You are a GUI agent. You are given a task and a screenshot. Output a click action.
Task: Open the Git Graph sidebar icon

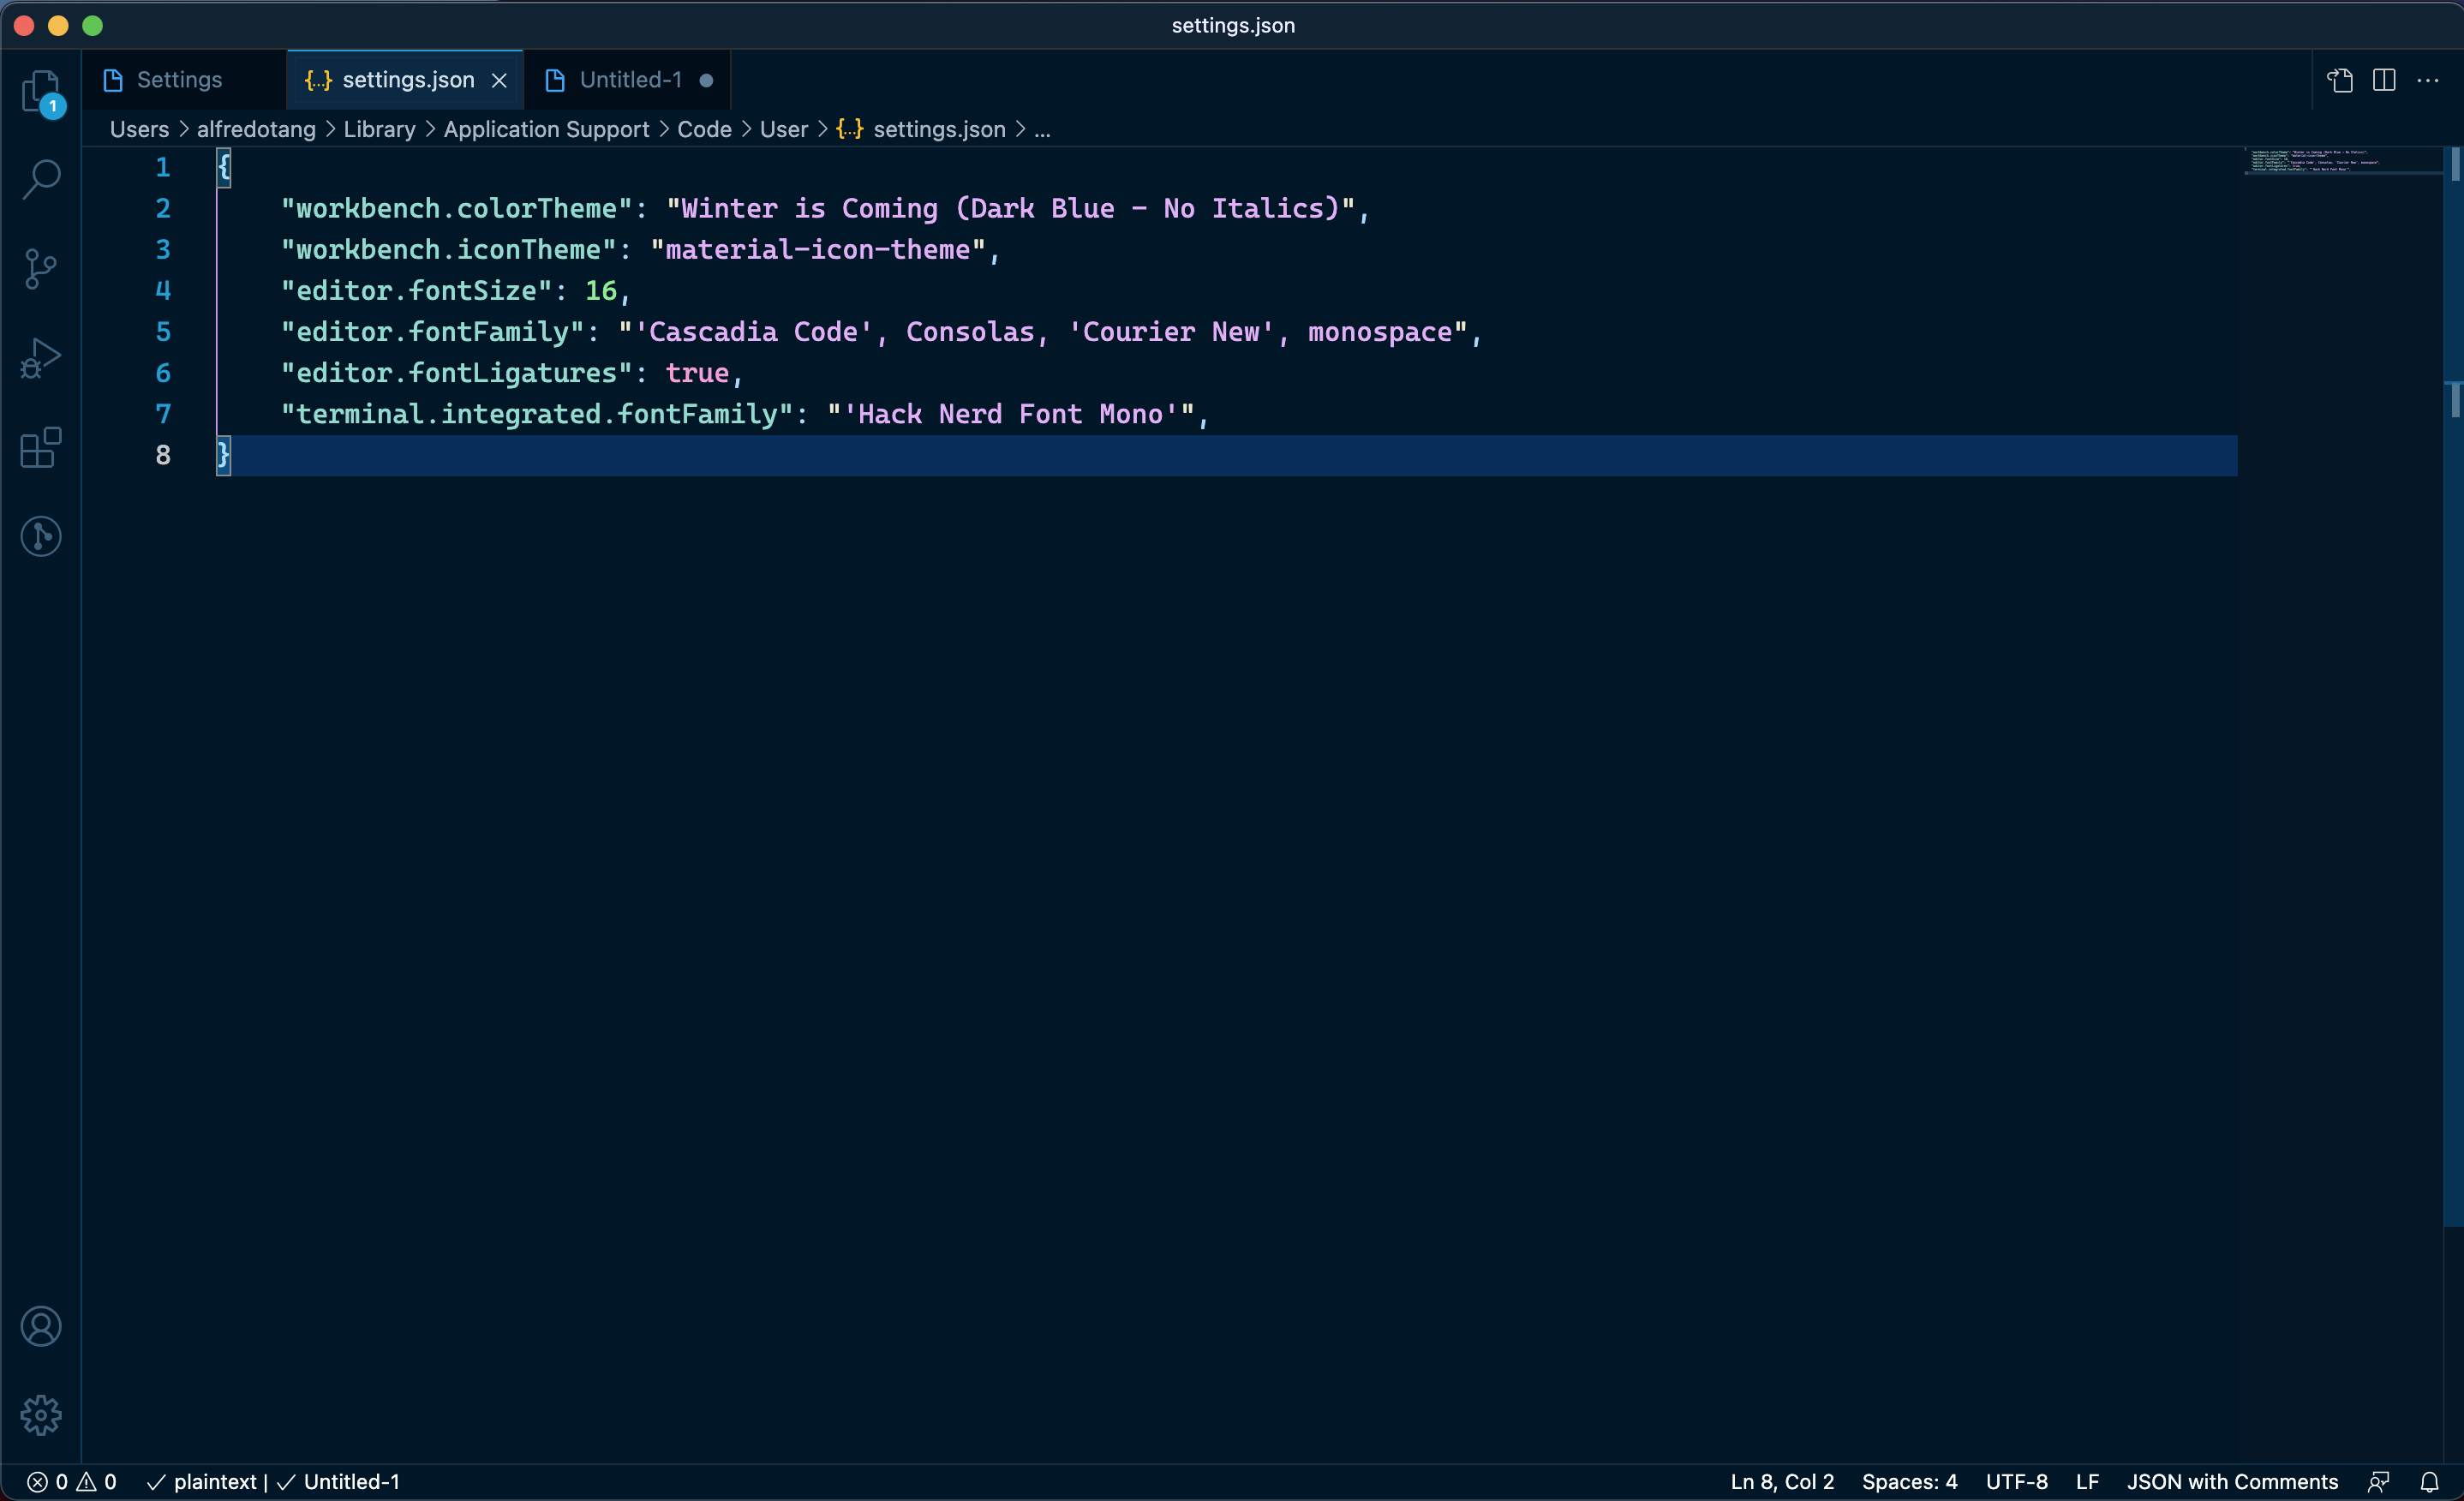(x=41, y=536)
